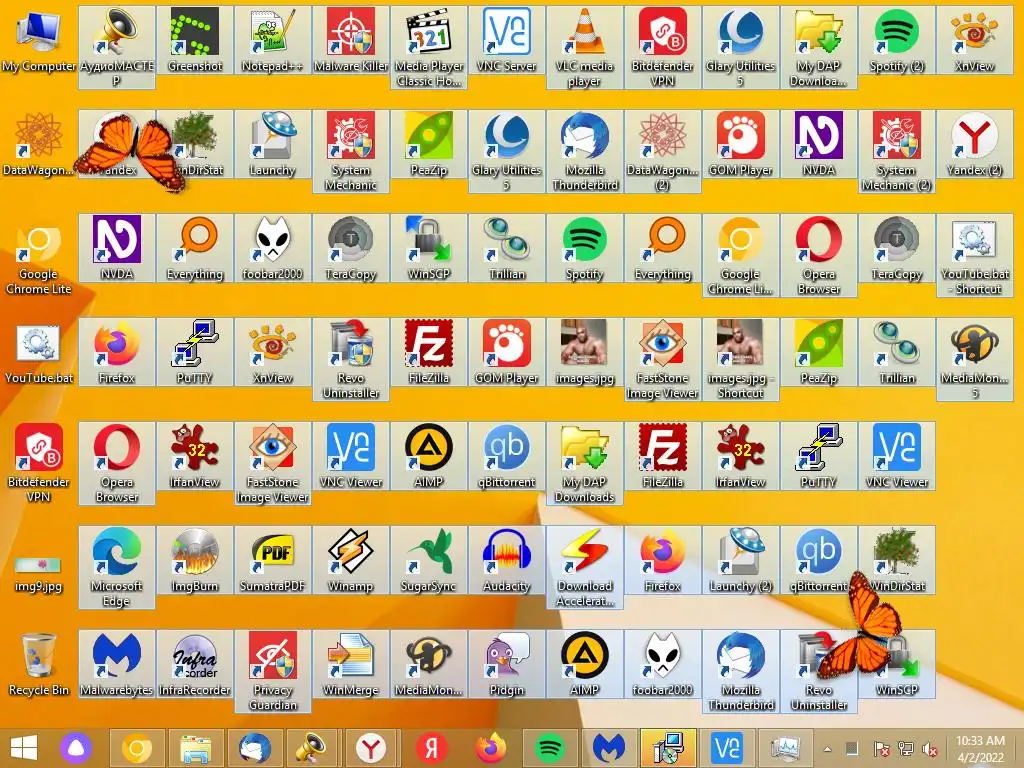Viewport: 1024px width, 768px height.
Task: Open the red Я Yandex taskbar icon
Action: [x=431, y=748]
